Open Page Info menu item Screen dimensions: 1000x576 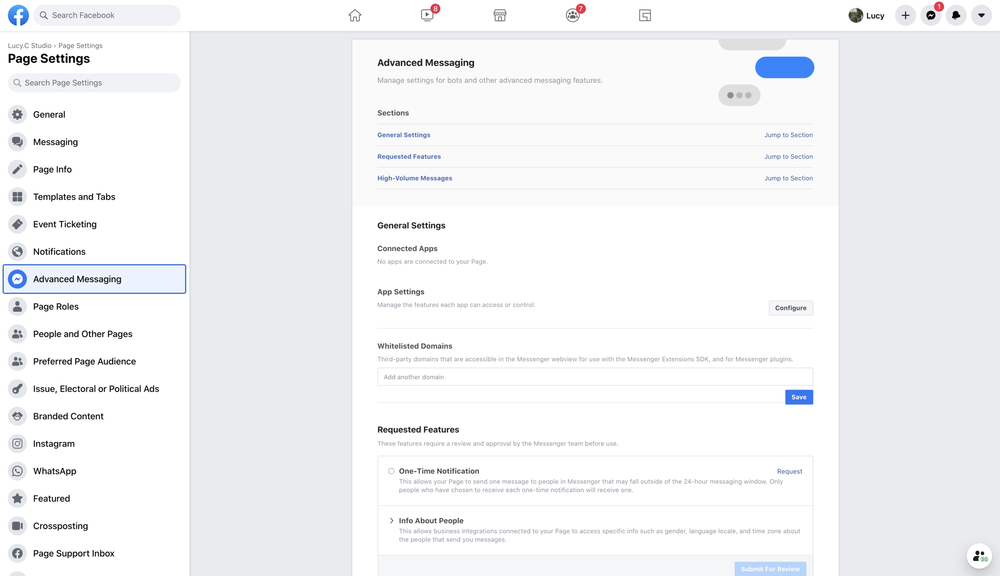click(x=94, y=169)
